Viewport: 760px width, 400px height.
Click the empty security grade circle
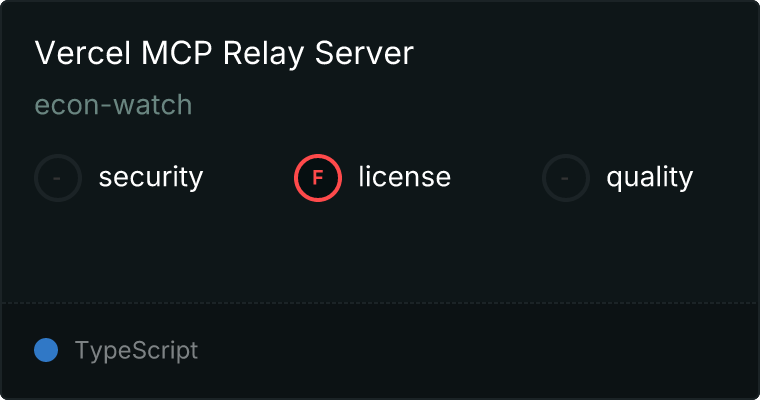(58, 178)
